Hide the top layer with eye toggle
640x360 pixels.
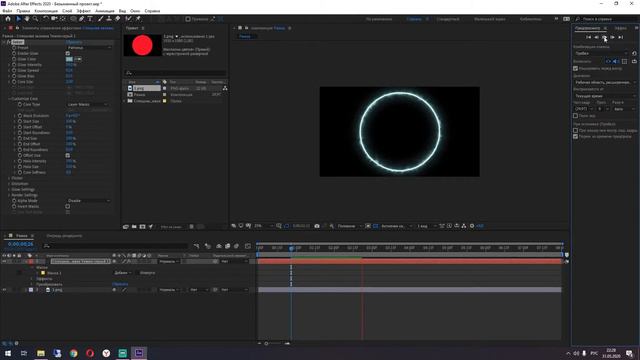pyautogui.click(x=4, y=261)
